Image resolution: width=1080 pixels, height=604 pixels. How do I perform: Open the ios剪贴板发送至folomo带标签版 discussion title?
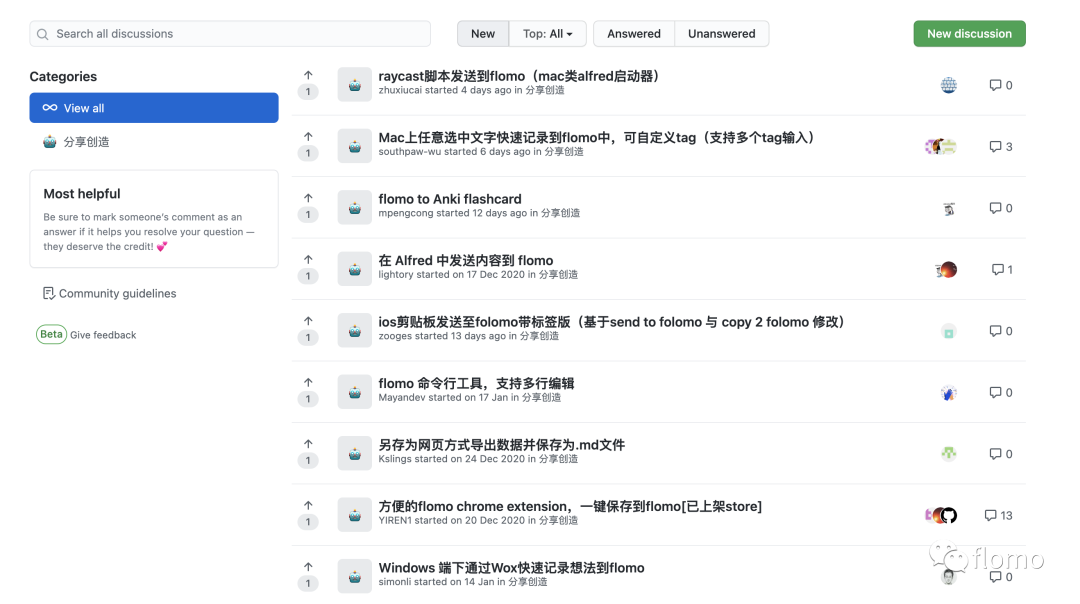(x=612, y=322)
